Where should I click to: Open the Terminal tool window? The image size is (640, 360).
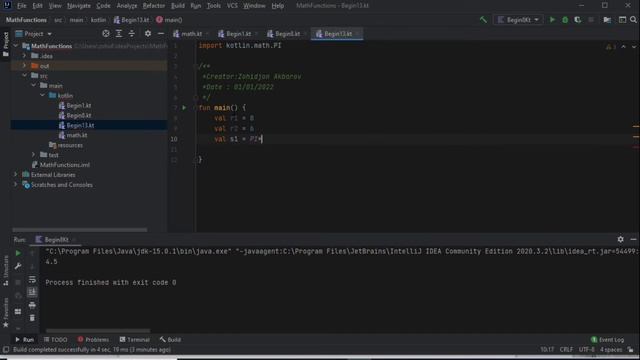[135, 340]
